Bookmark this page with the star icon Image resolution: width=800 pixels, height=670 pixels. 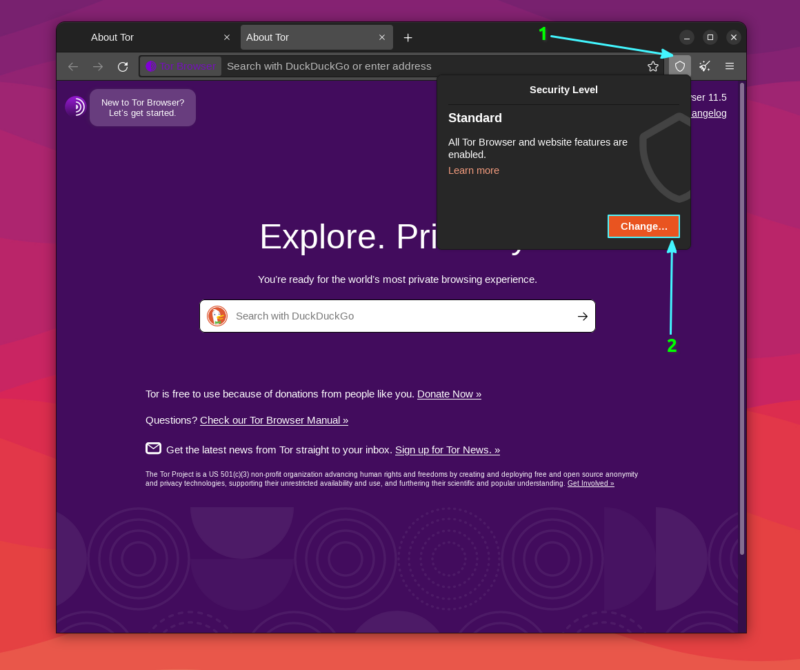coord(653,65)
